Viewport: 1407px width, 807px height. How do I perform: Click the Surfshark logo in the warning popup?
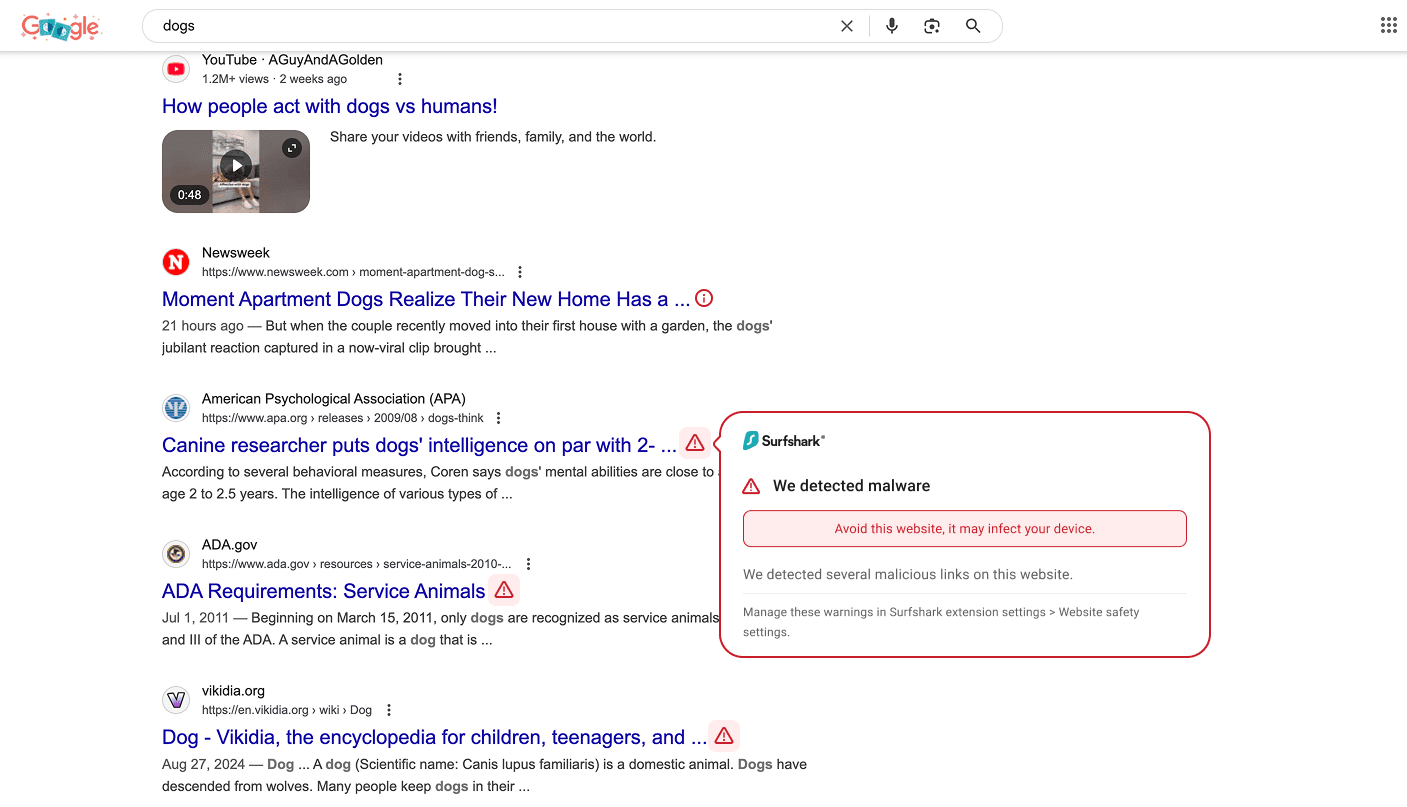pos(784,440)
